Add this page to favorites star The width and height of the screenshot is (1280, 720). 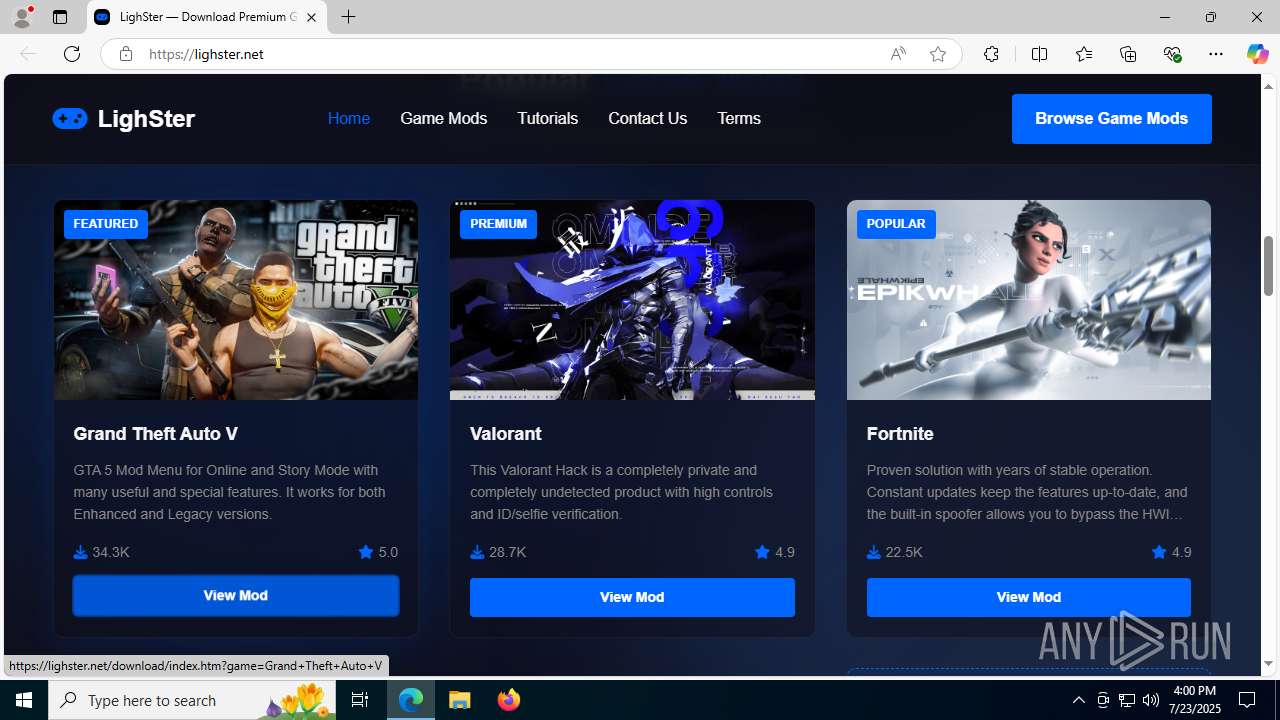[x=938, y=54]
